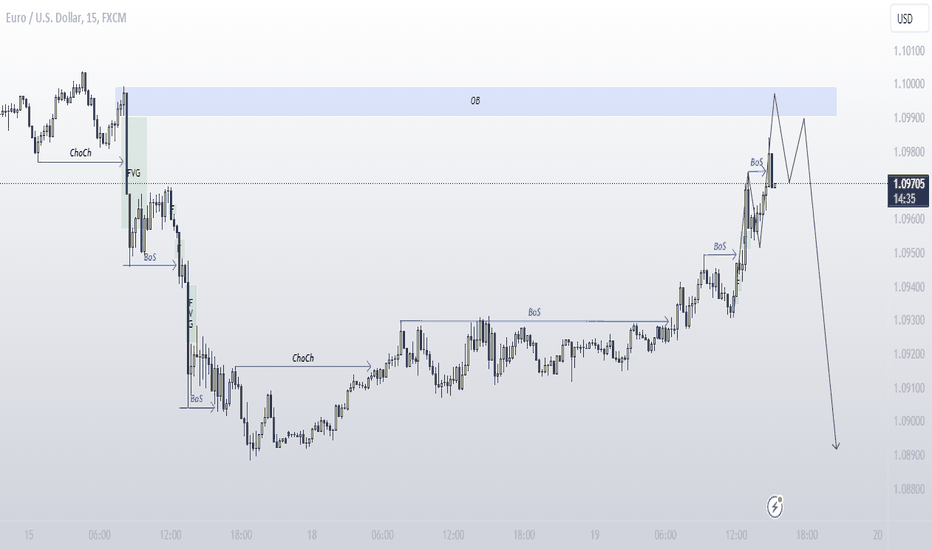Click the first FVG label near 1.09700
Screen dimensions: 932x550
tap(134, 173)
